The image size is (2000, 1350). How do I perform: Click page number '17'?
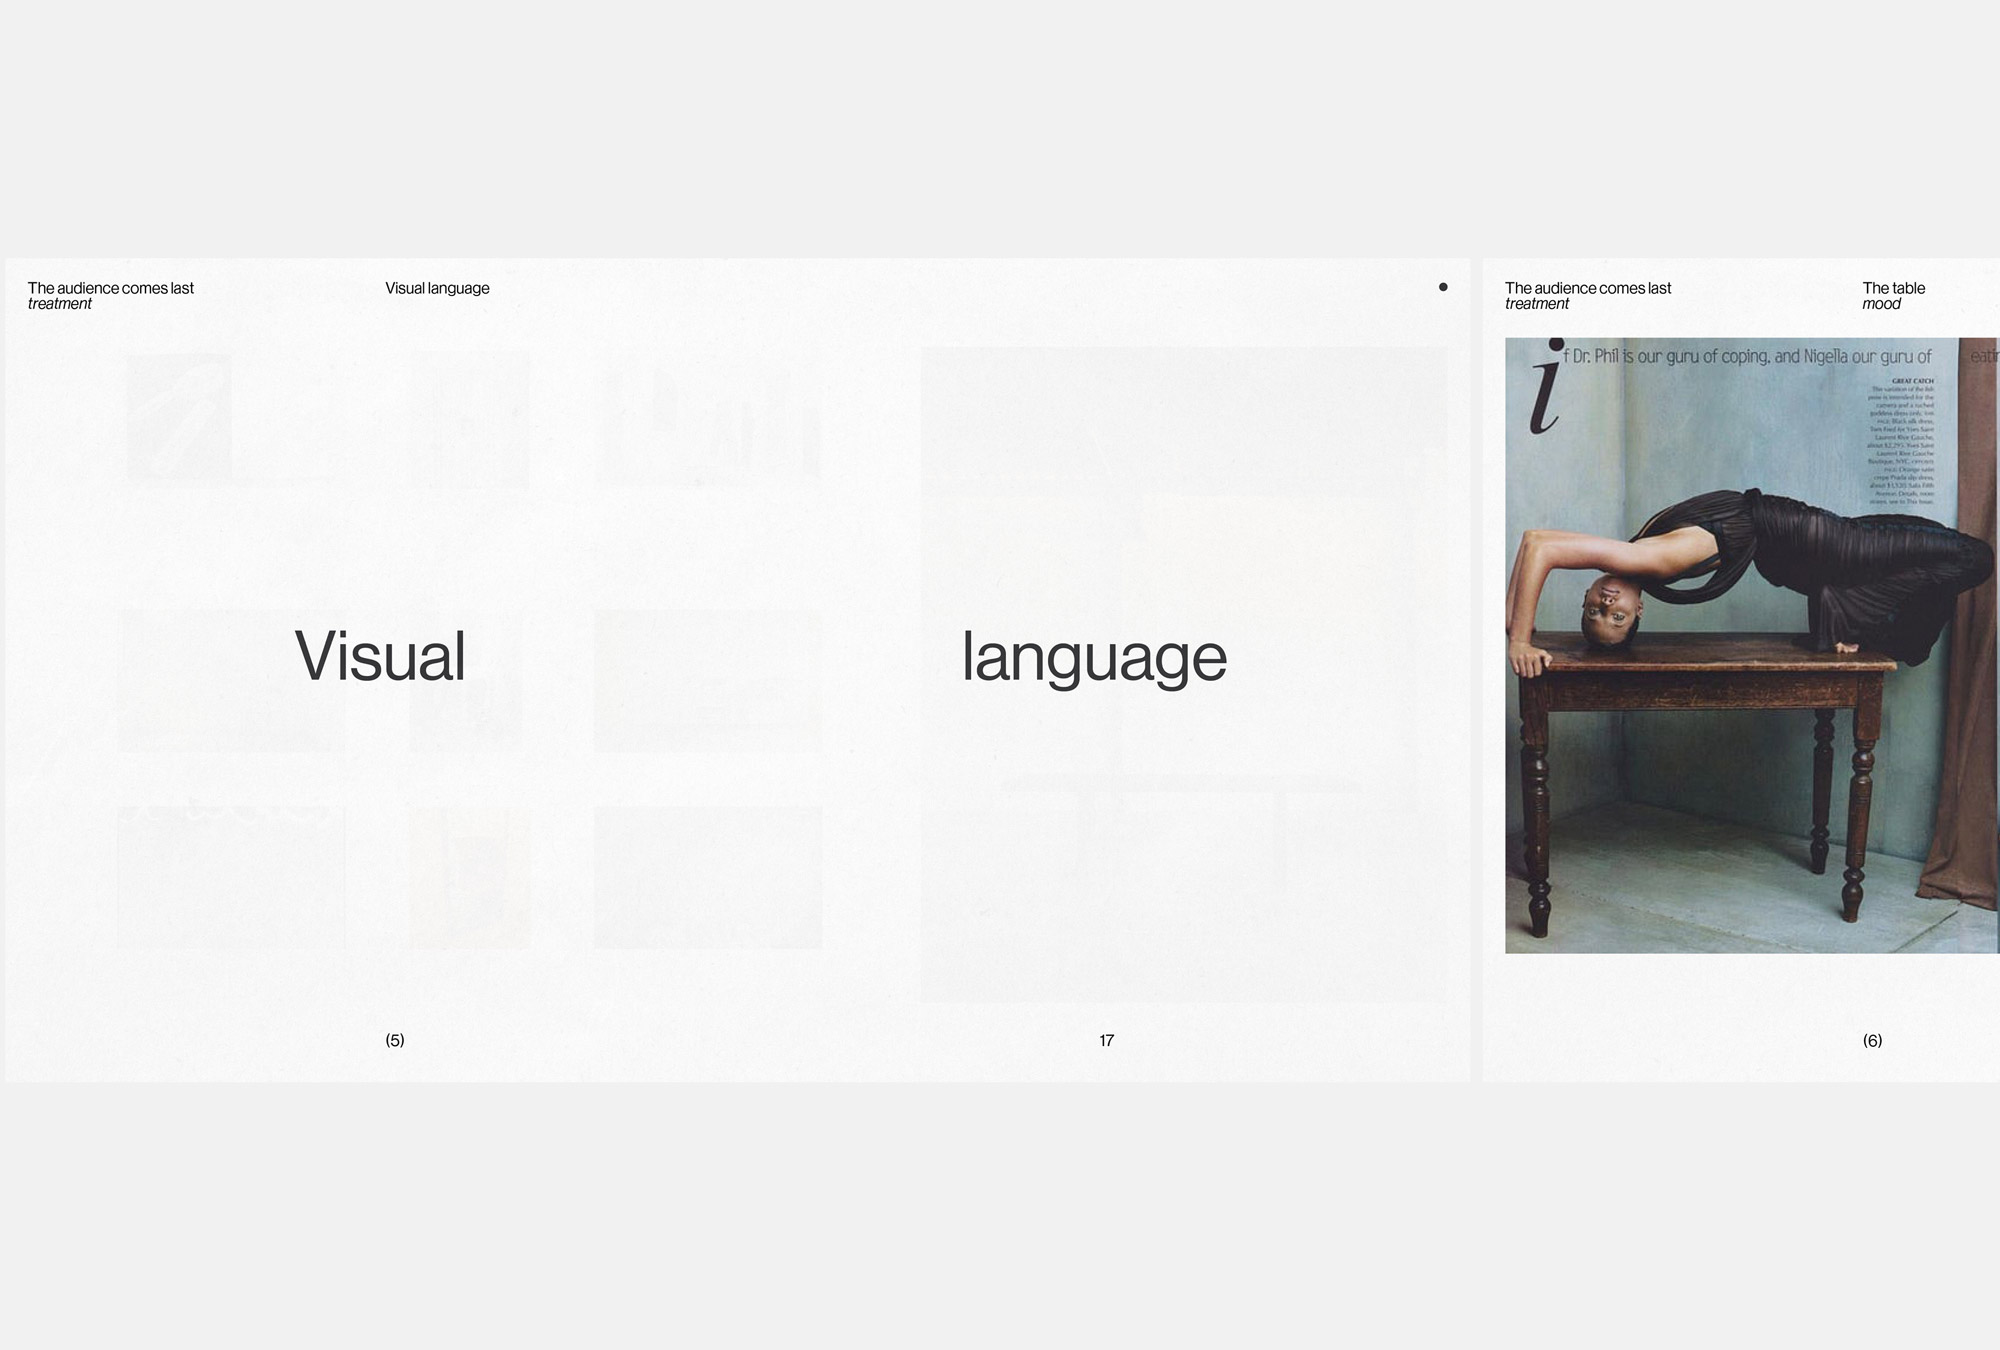pos(1106,1040)
